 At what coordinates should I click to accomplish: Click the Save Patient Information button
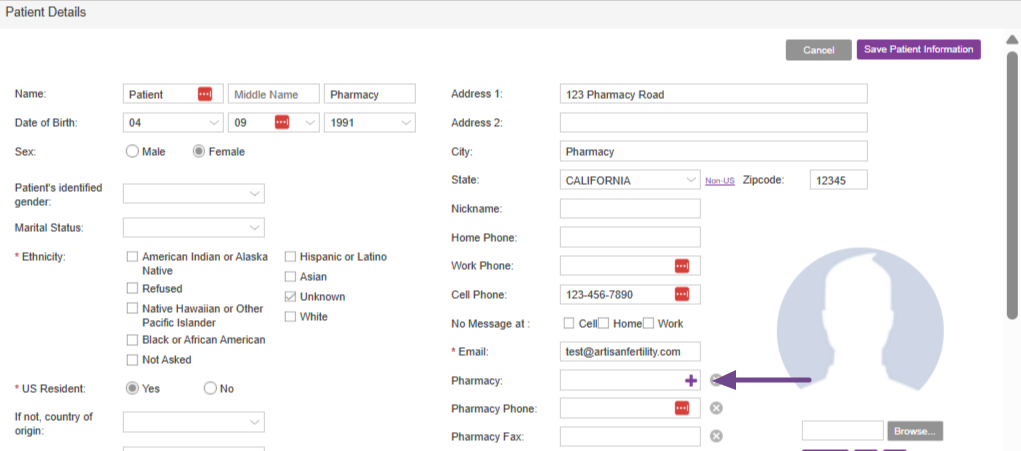pos(918,50)
